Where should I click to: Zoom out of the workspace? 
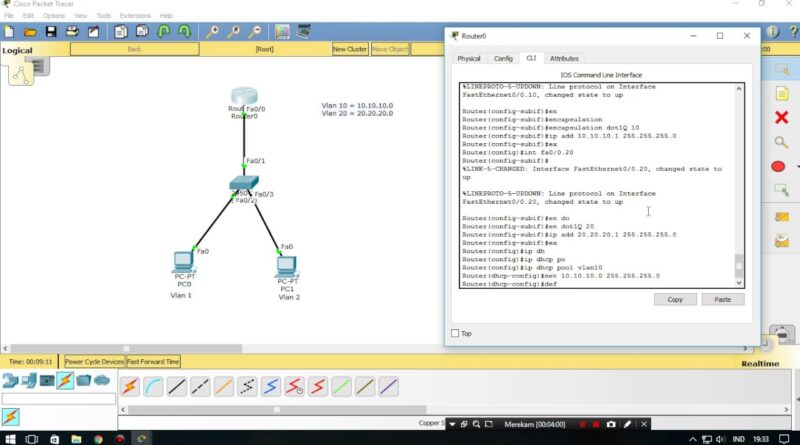coord(255,32)
